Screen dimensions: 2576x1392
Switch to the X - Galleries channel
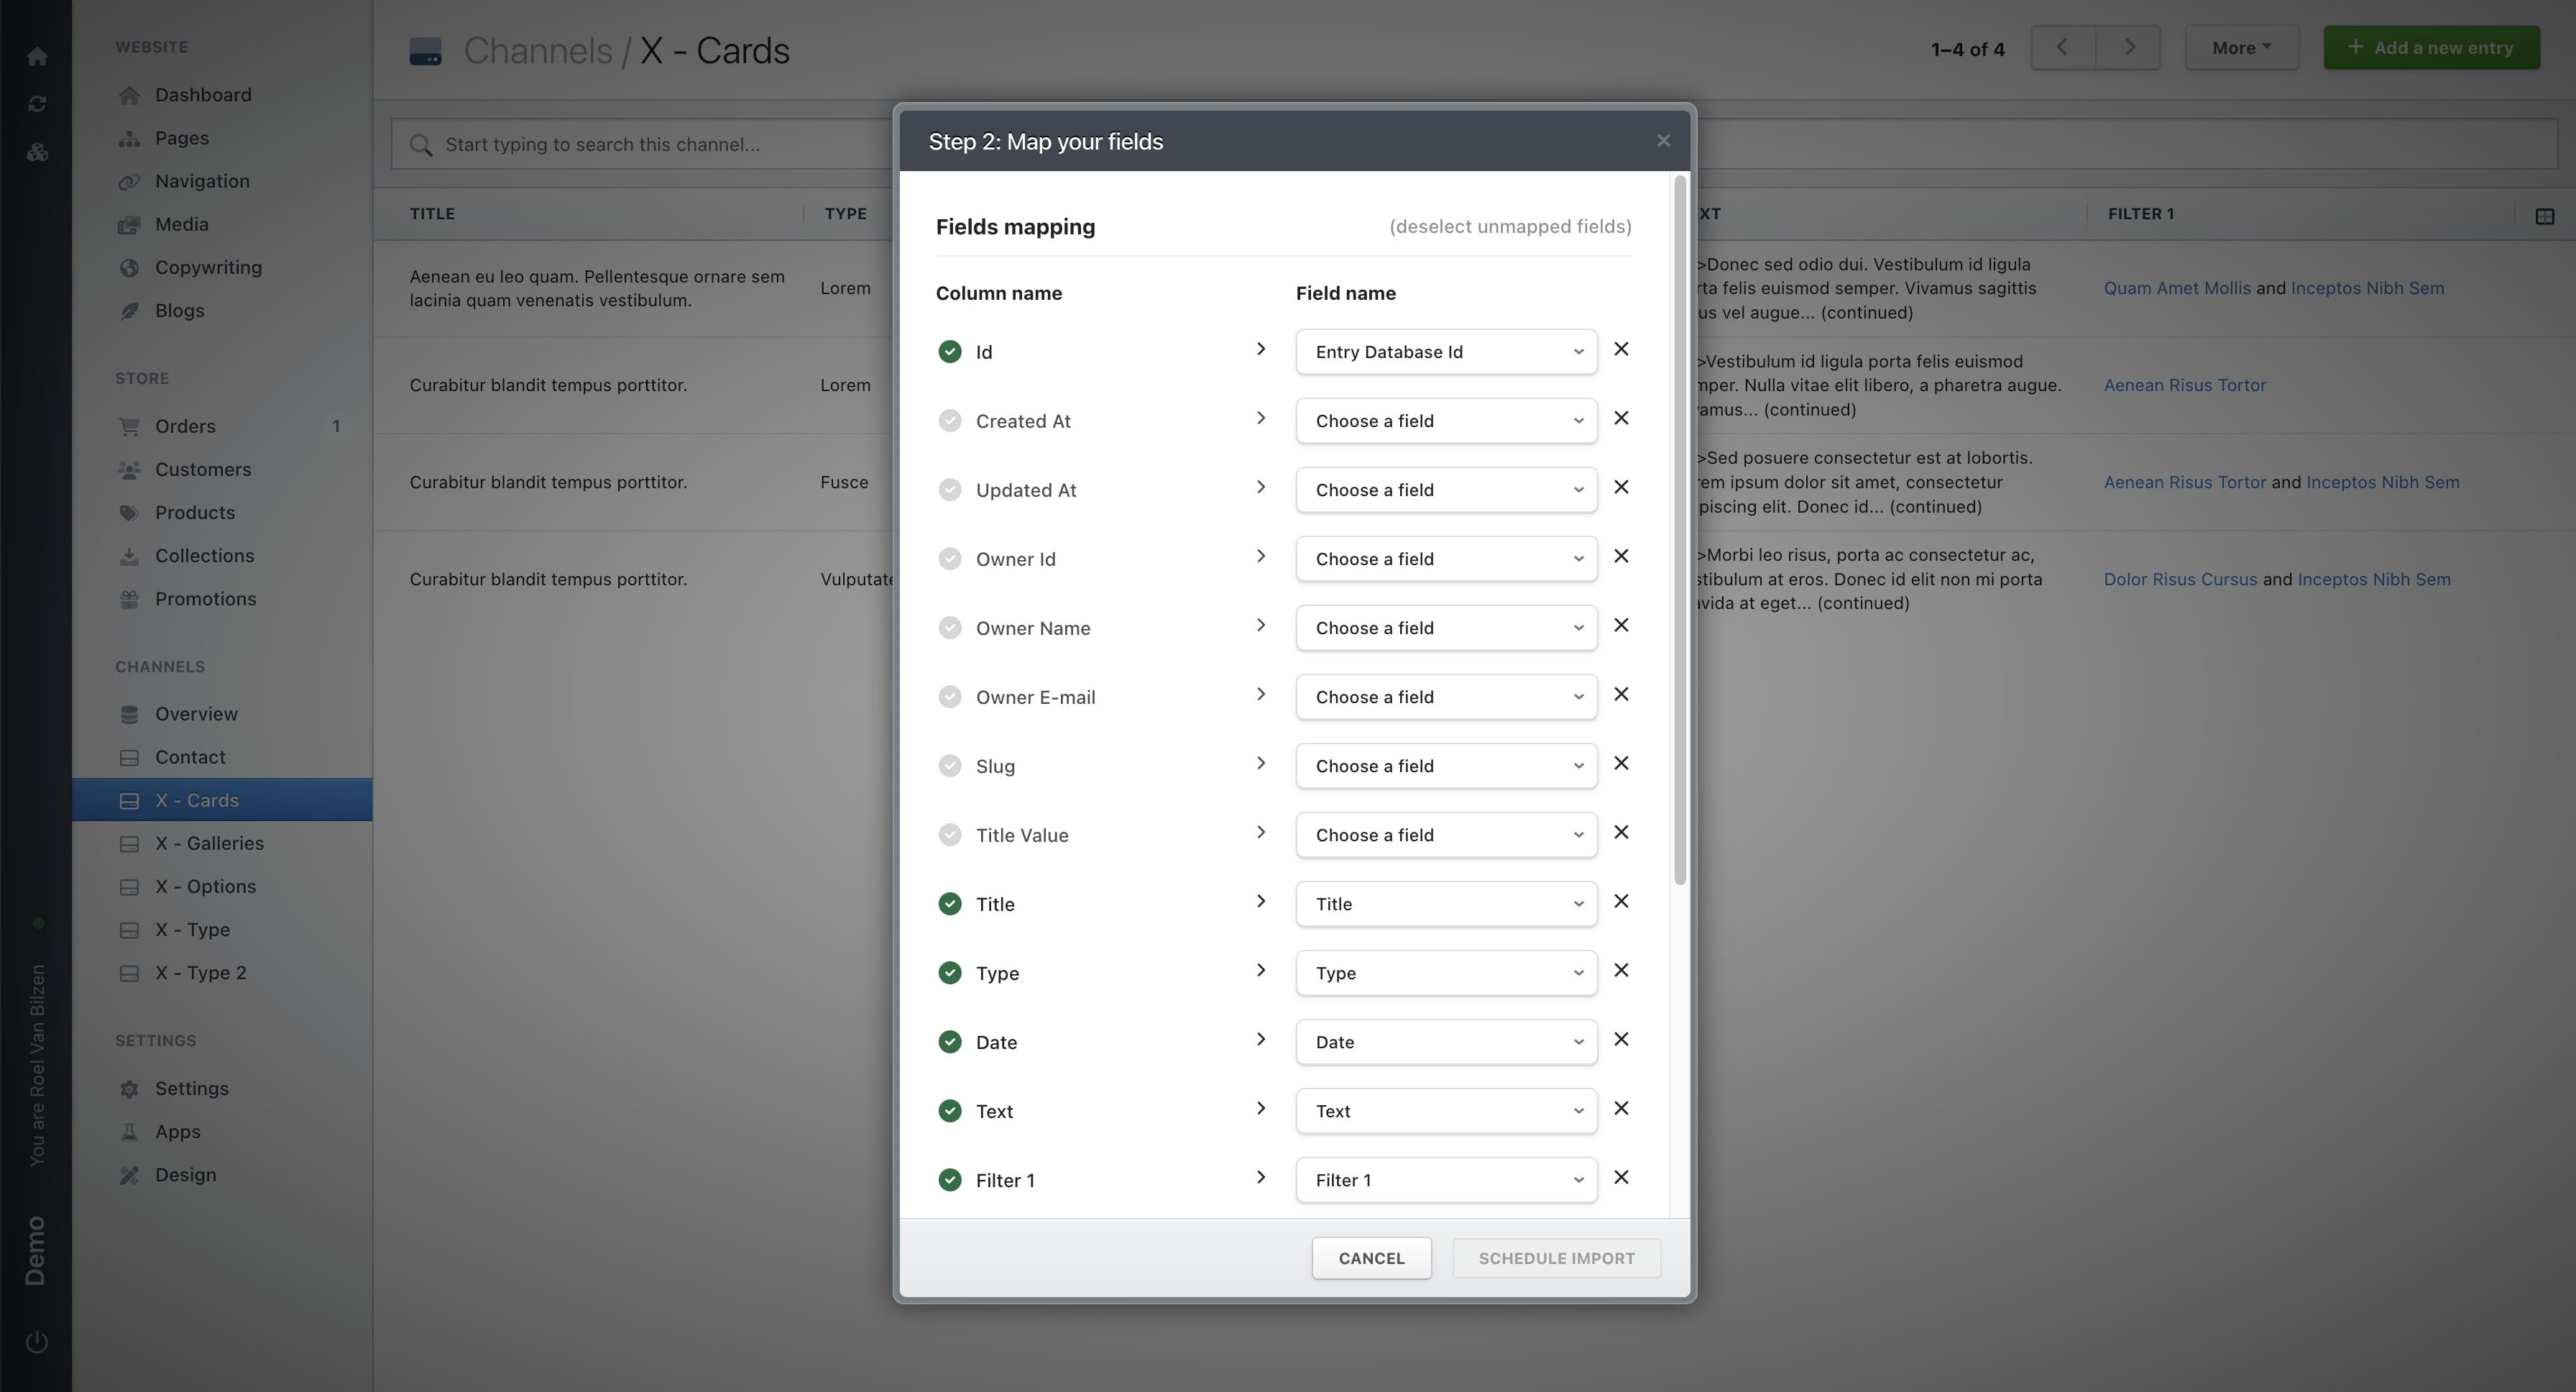pyautogui.click(x=209, y=843)
